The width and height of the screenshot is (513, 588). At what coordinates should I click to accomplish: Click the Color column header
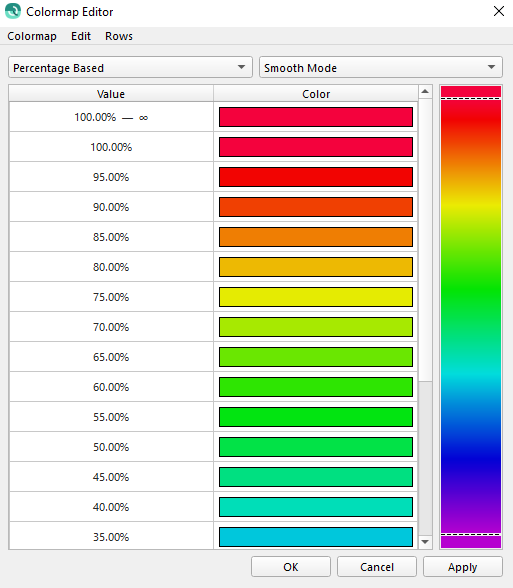(316, 94)
